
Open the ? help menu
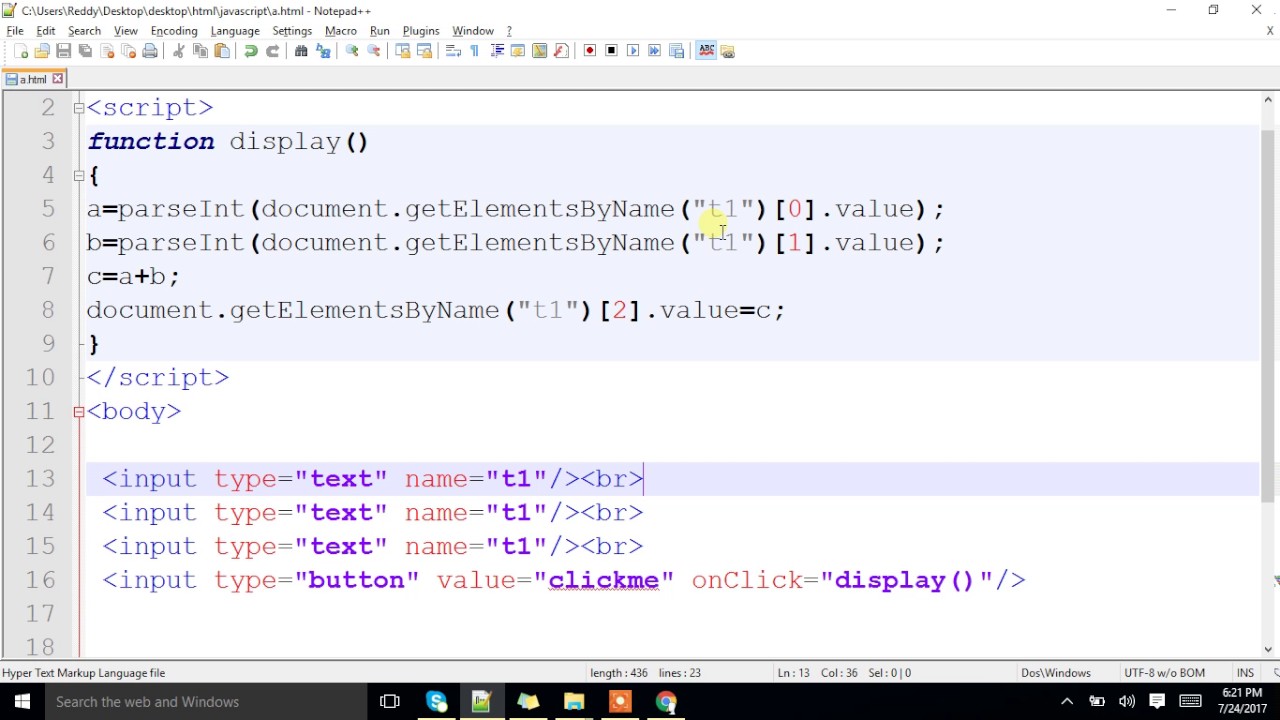[x=509, y=31]
